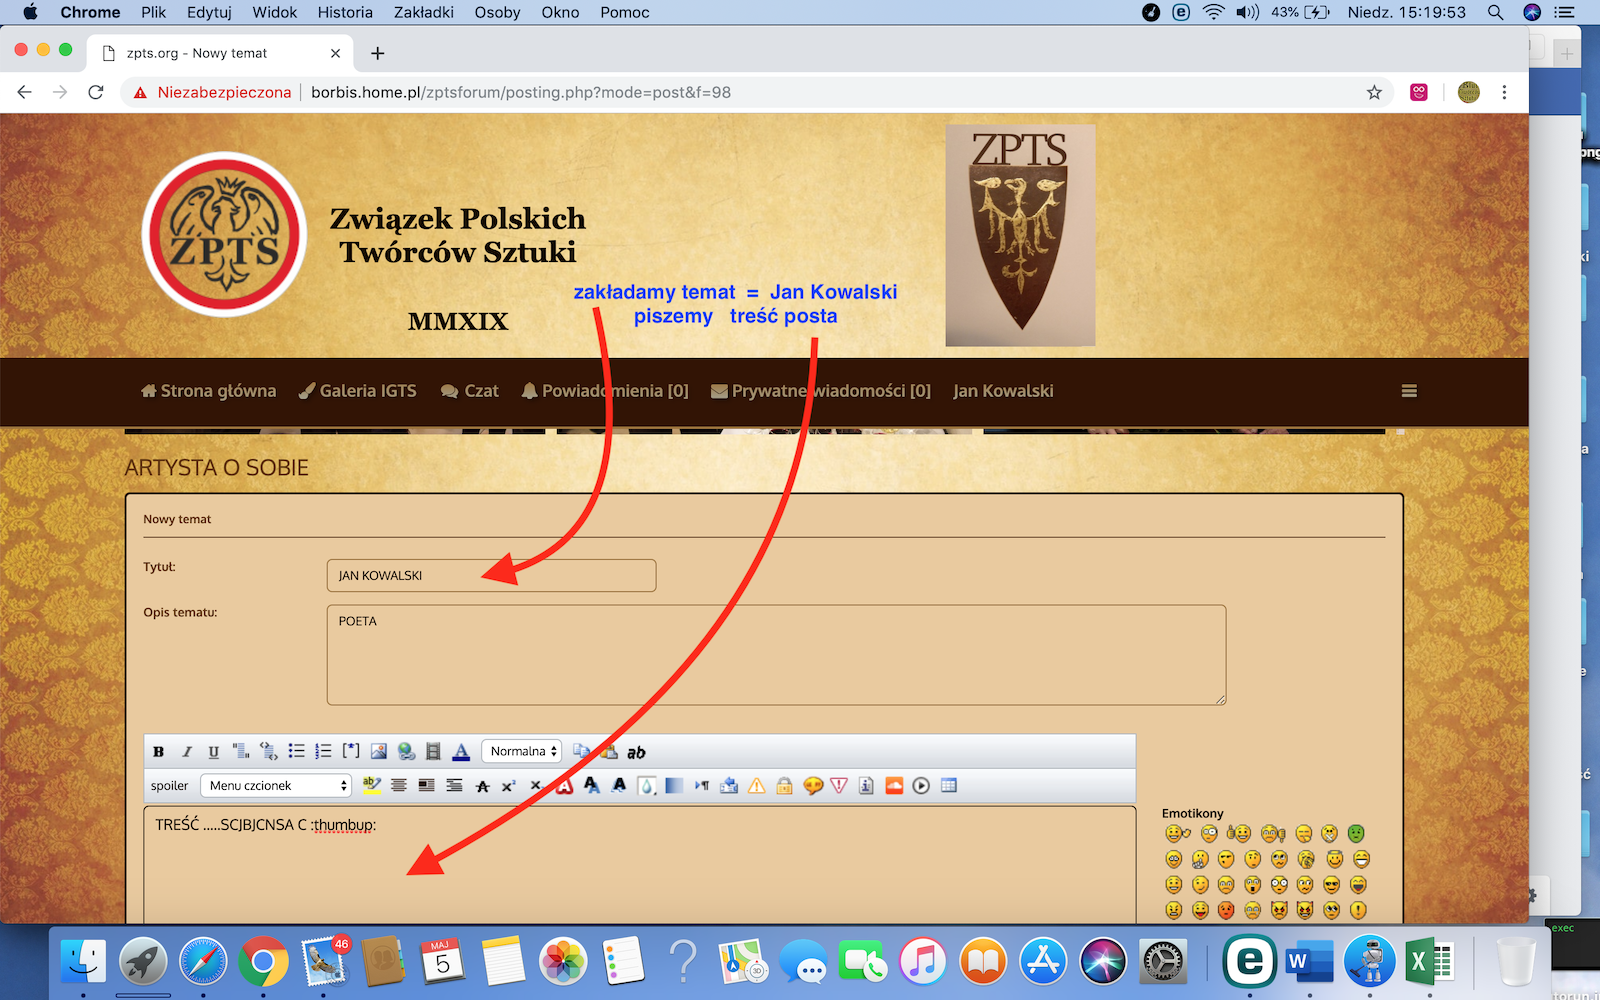Viewport: 1600px width, 1000px height.
Task: Click the insert table icon
Action: (x=949, y=786)
